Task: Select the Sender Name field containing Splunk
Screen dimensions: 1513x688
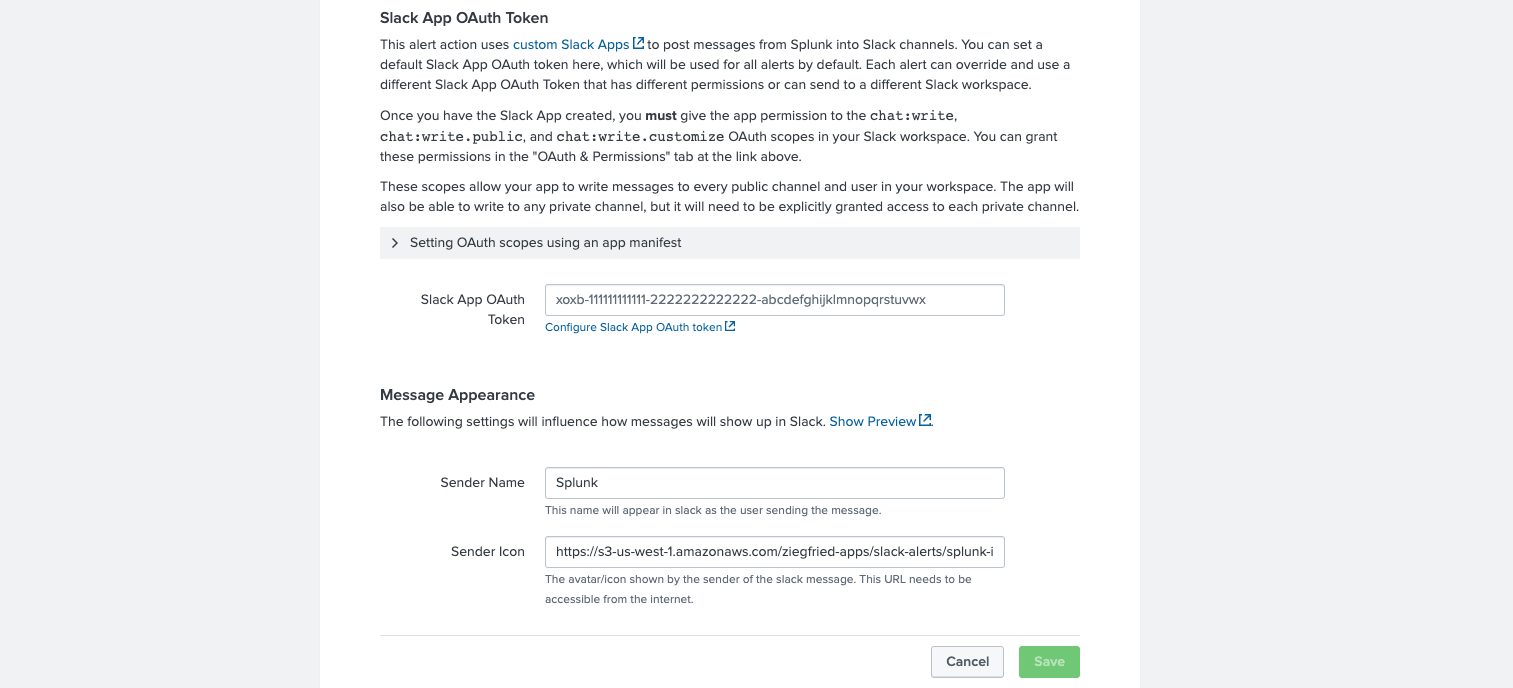Action: 774,482
